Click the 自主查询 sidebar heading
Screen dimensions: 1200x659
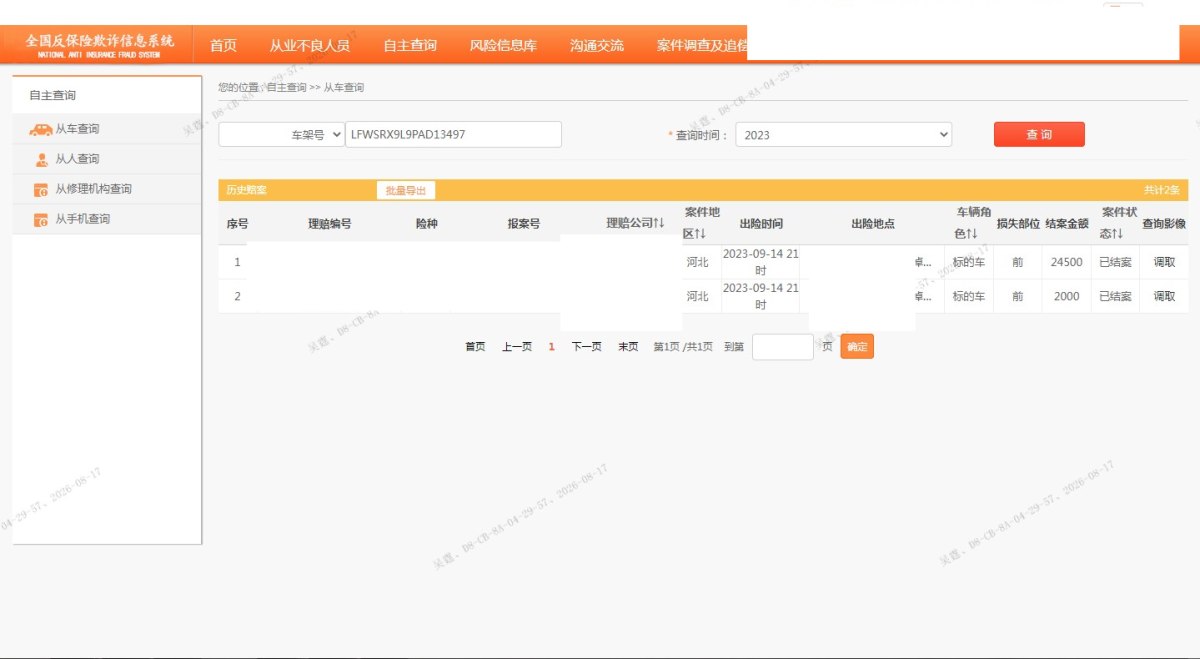pos(52,95)
